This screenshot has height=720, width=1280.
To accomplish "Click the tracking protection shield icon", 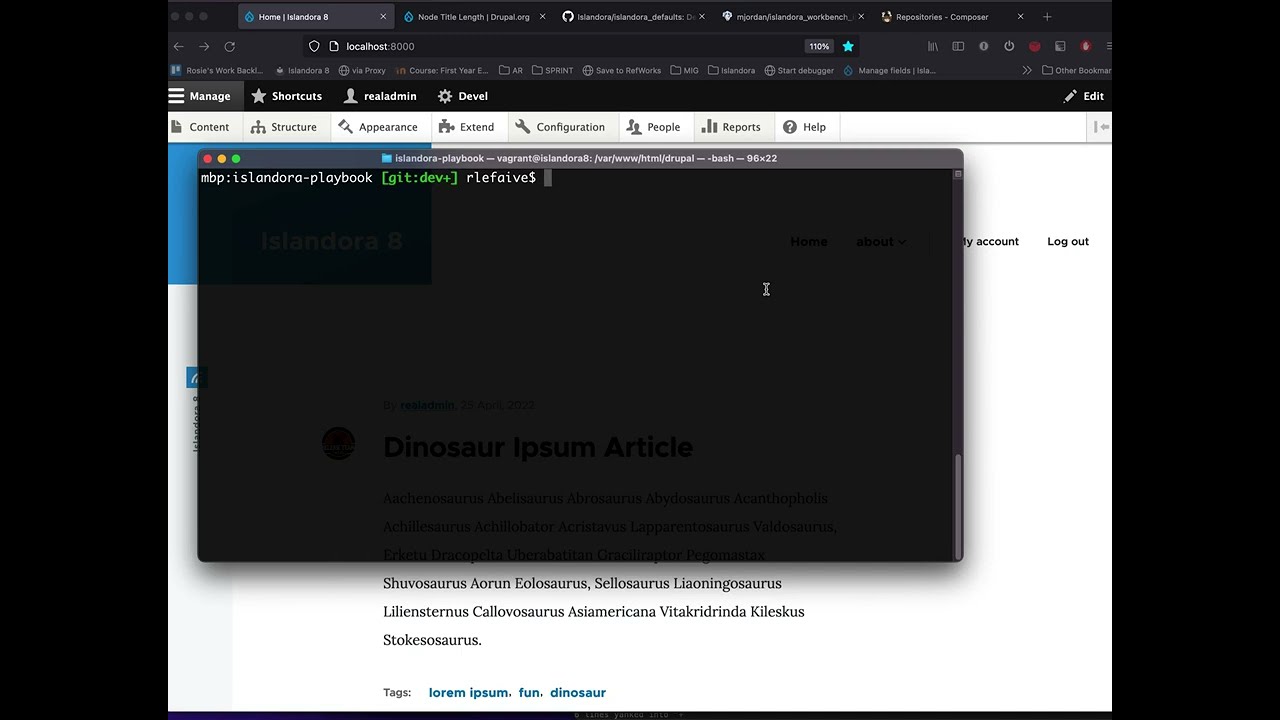I will point(314,46).
